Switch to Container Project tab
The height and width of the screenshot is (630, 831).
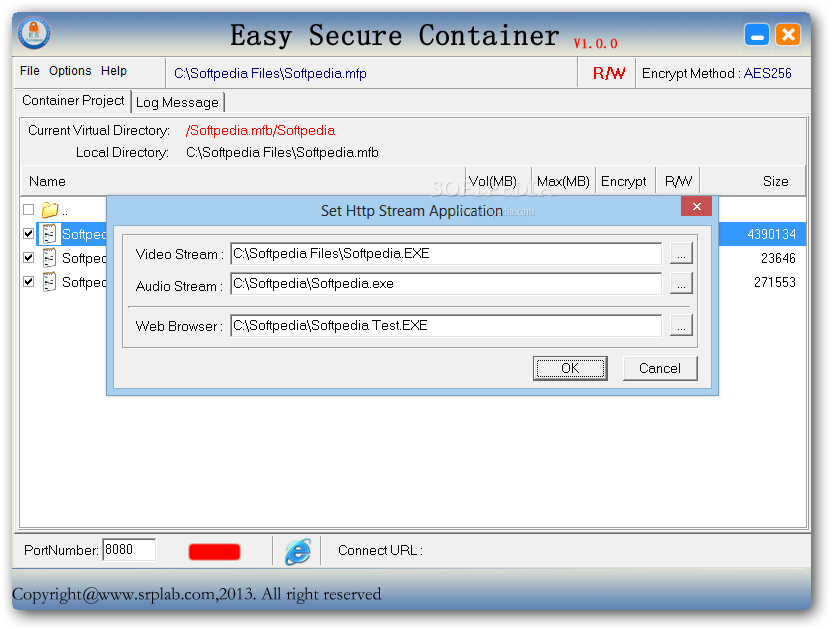pyautogui.click(x=73, y=101)
